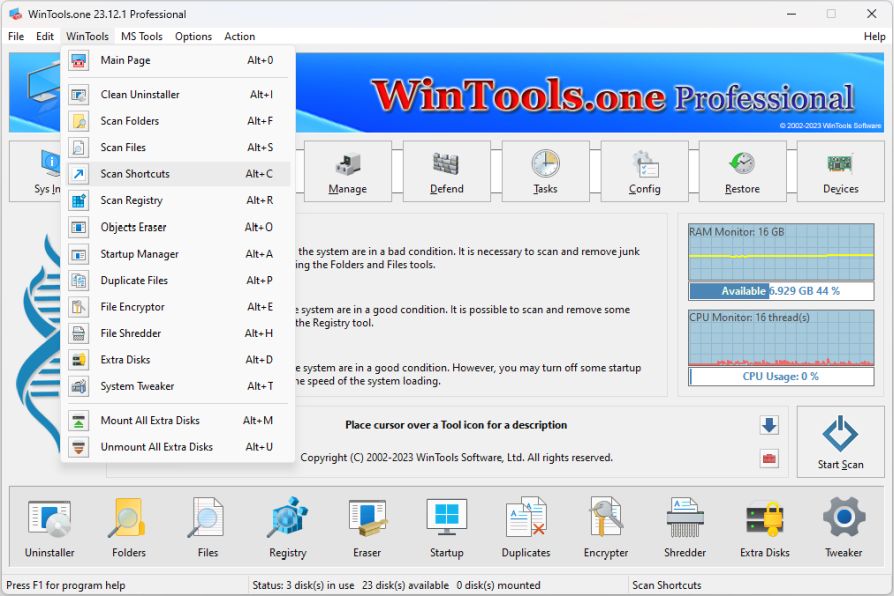The width and height of the screenshot is (894, 596).
Task: Open the Action menu
Action: (x=239, y=37)
